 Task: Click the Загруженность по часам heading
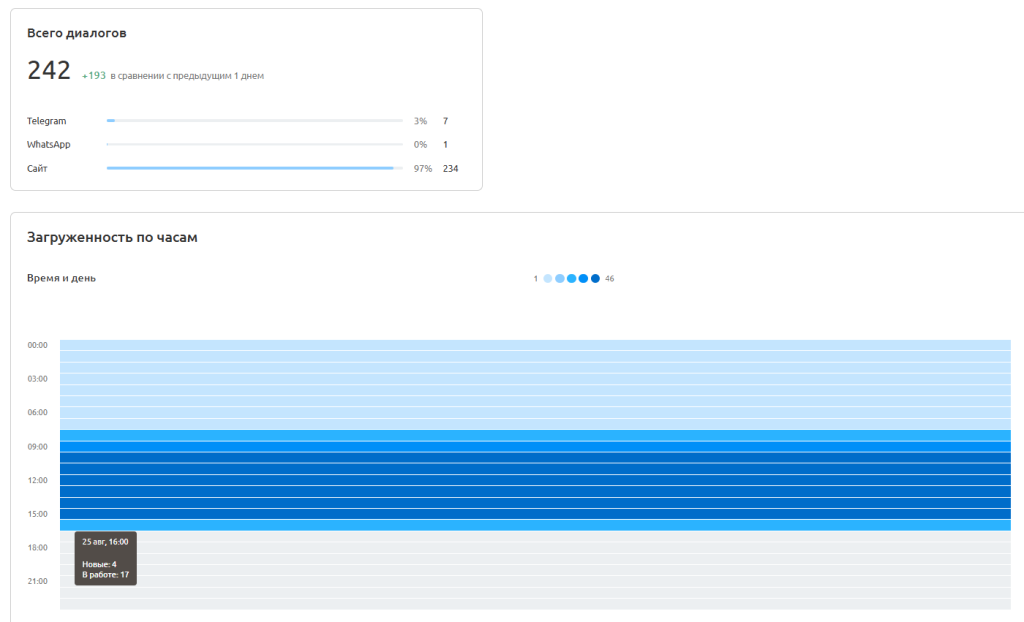click(x=112, y=238)
